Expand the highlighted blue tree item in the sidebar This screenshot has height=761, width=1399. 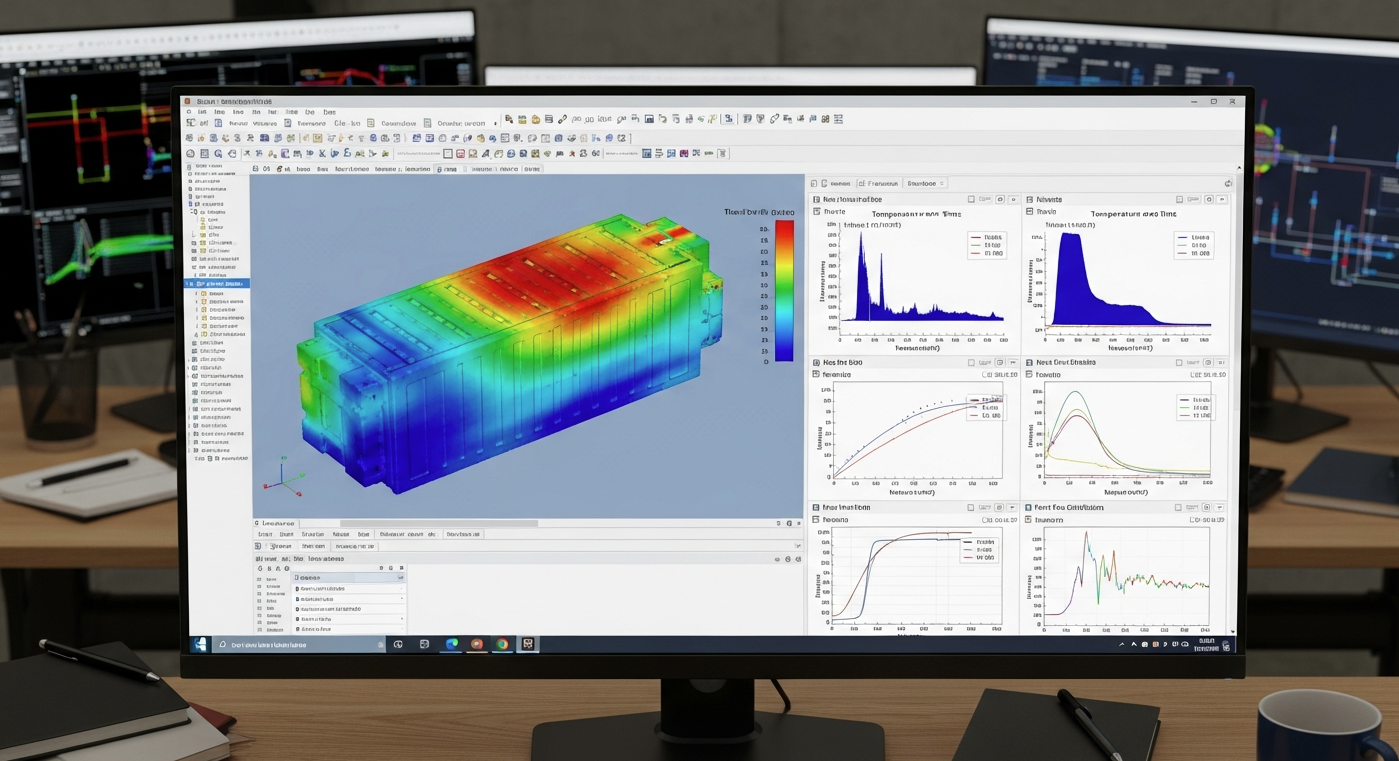click(x=189, y=283)
